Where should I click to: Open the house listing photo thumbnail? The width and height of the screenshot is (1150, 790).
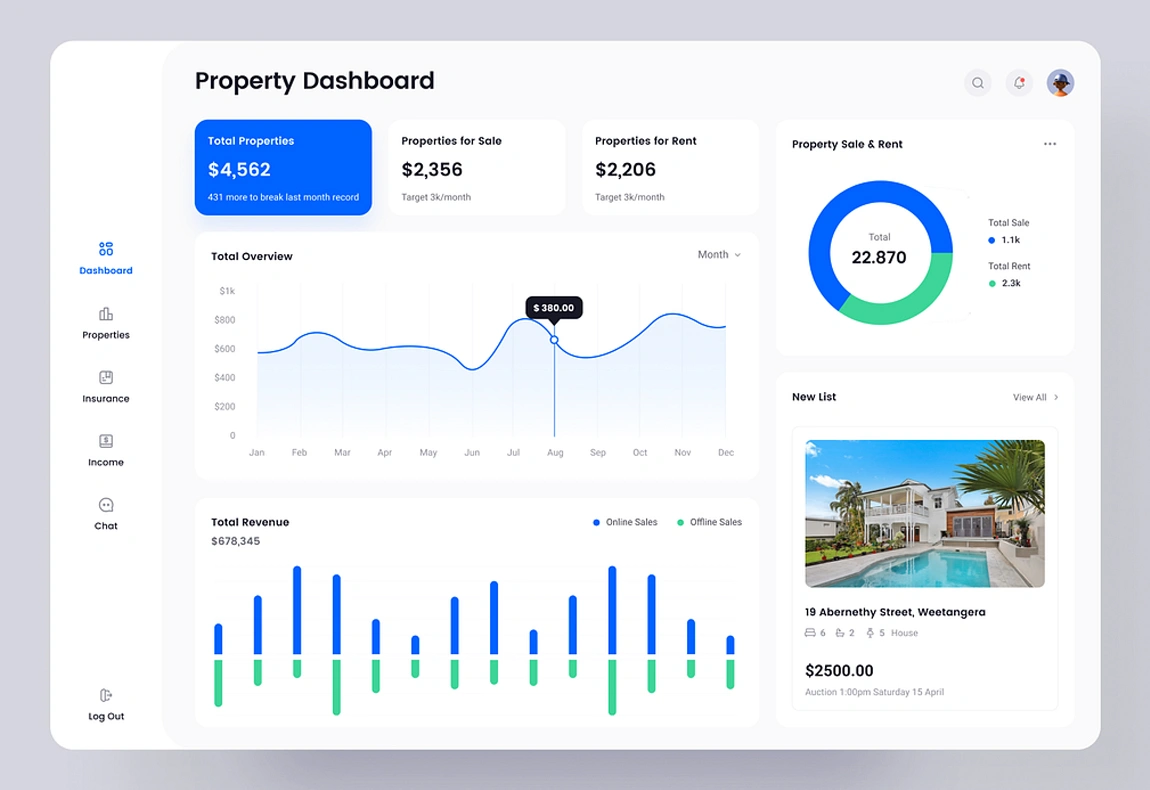coord(925,513)
